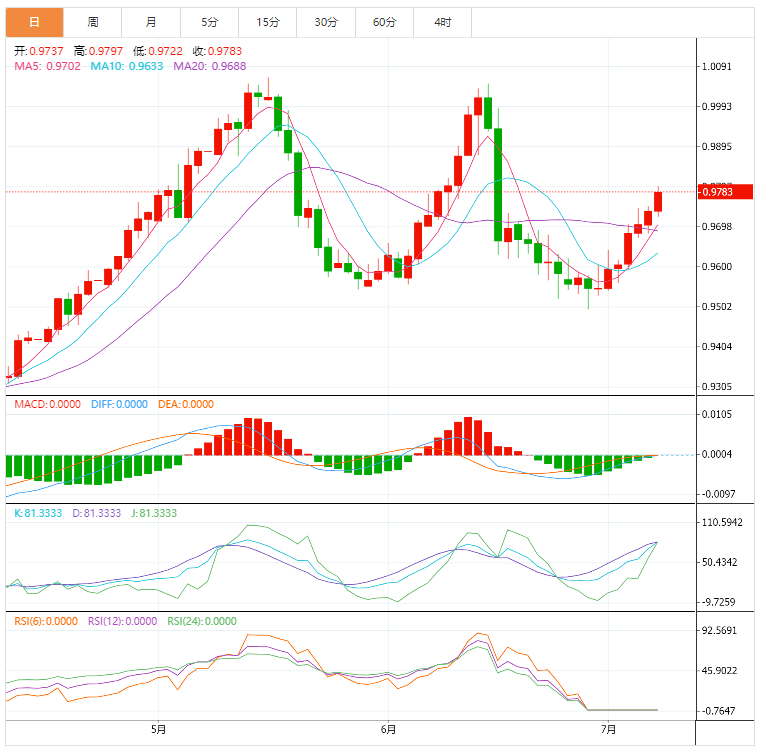
Task: Open the 60分 interval tab
Action: point(384,22)
